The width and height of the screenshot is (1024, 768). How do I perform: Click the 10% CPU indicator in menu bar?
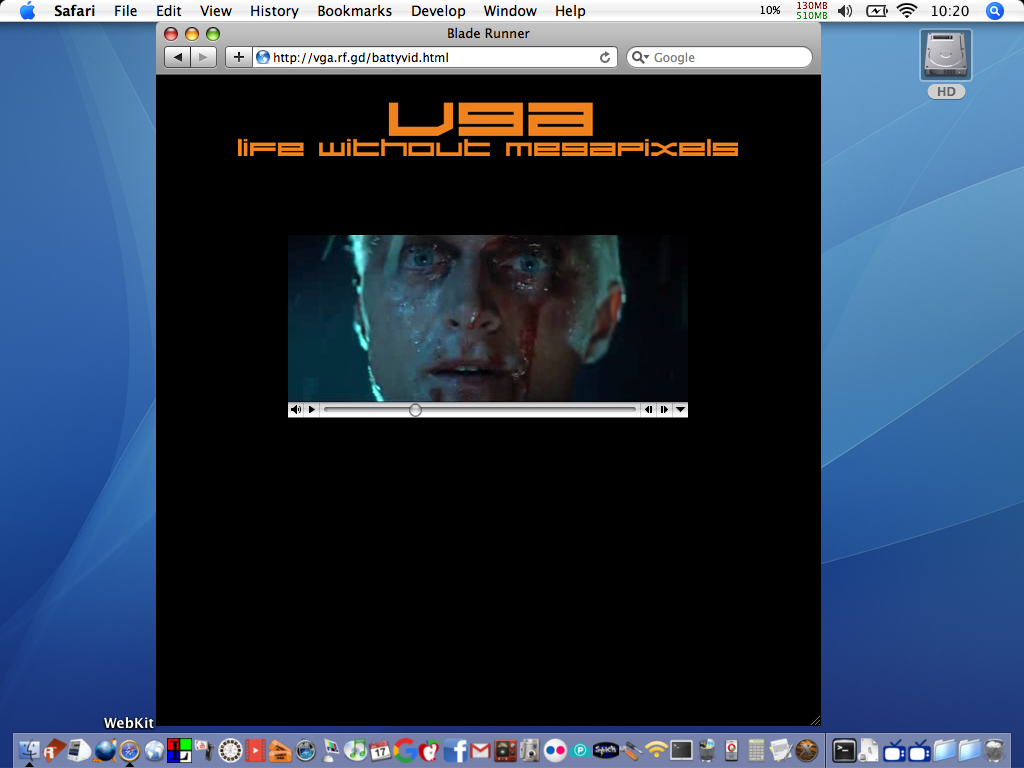770,10
